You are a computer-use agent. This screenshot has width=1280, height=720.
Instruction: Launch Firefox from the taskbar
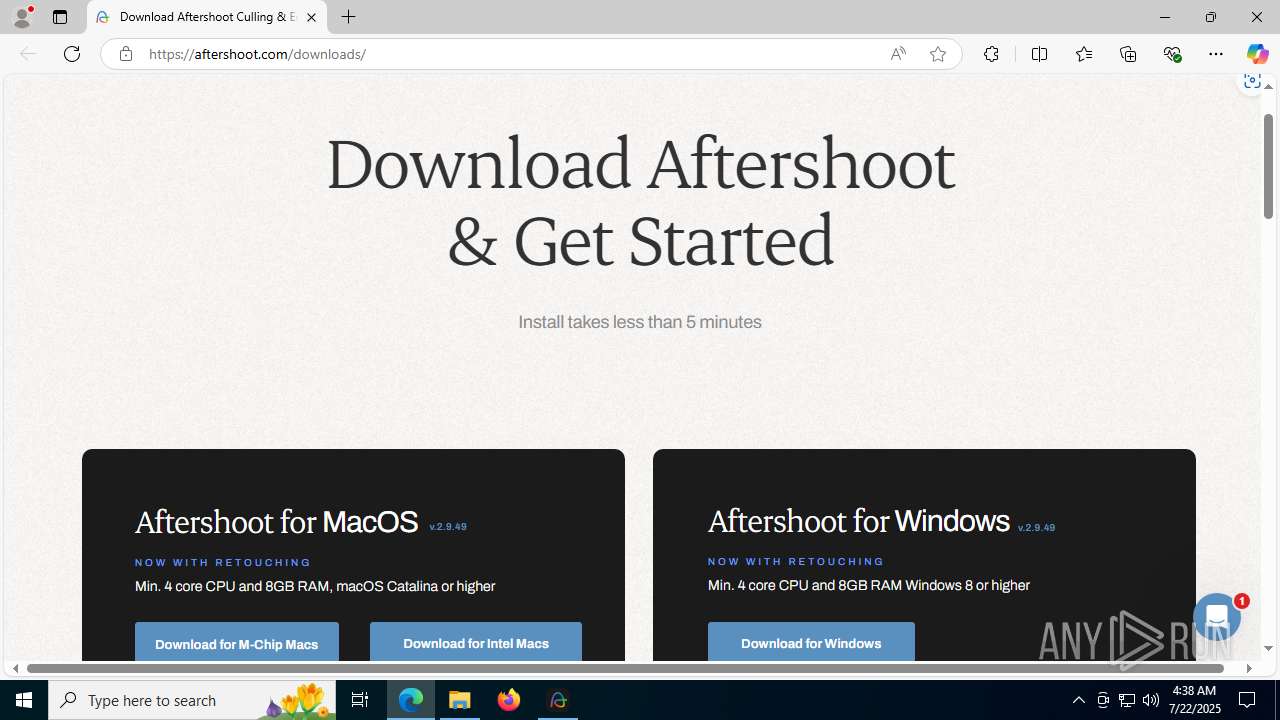(509, 700)
